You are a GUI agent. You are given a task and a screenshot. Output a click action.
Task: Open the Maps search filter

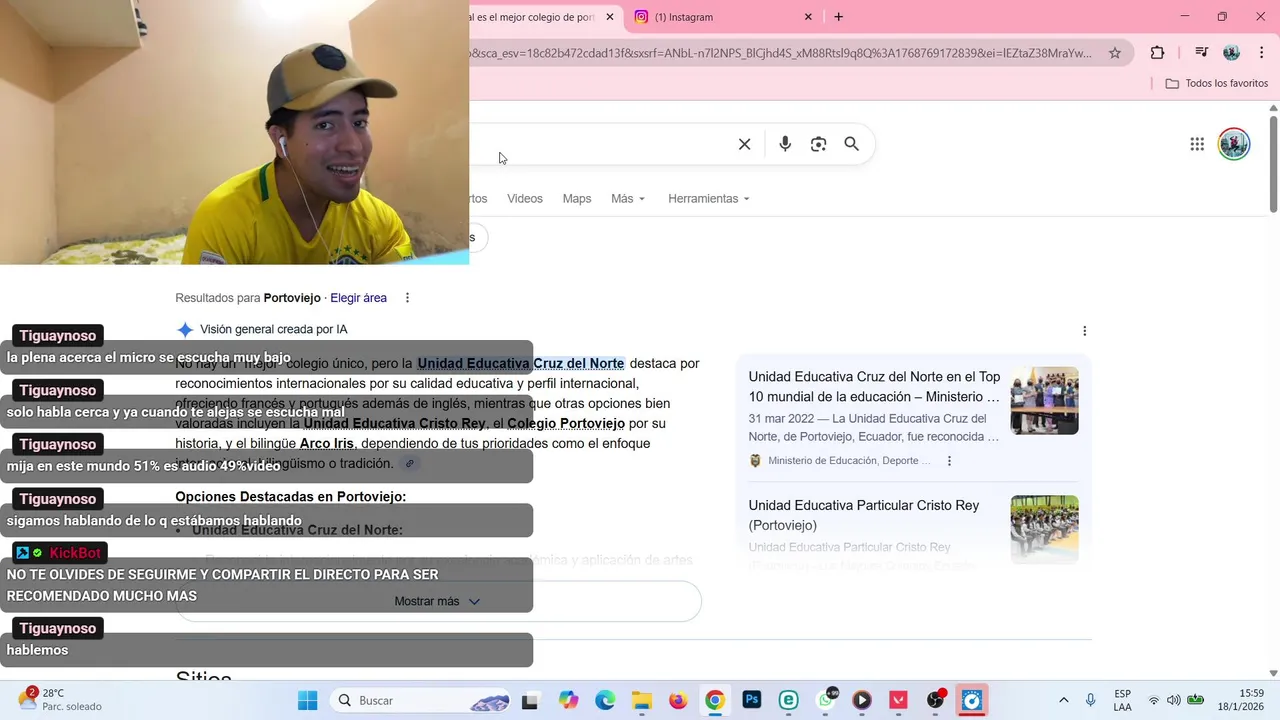click(577, 199)
